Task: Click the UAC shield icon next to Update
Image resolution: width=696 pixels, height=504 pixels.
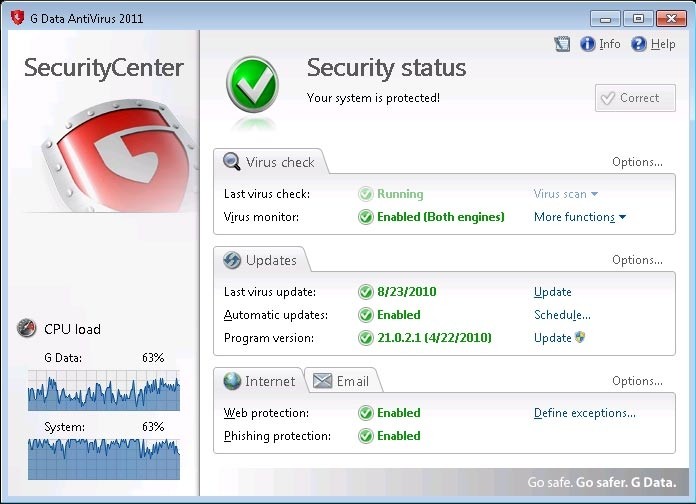Action: (580, 337)
